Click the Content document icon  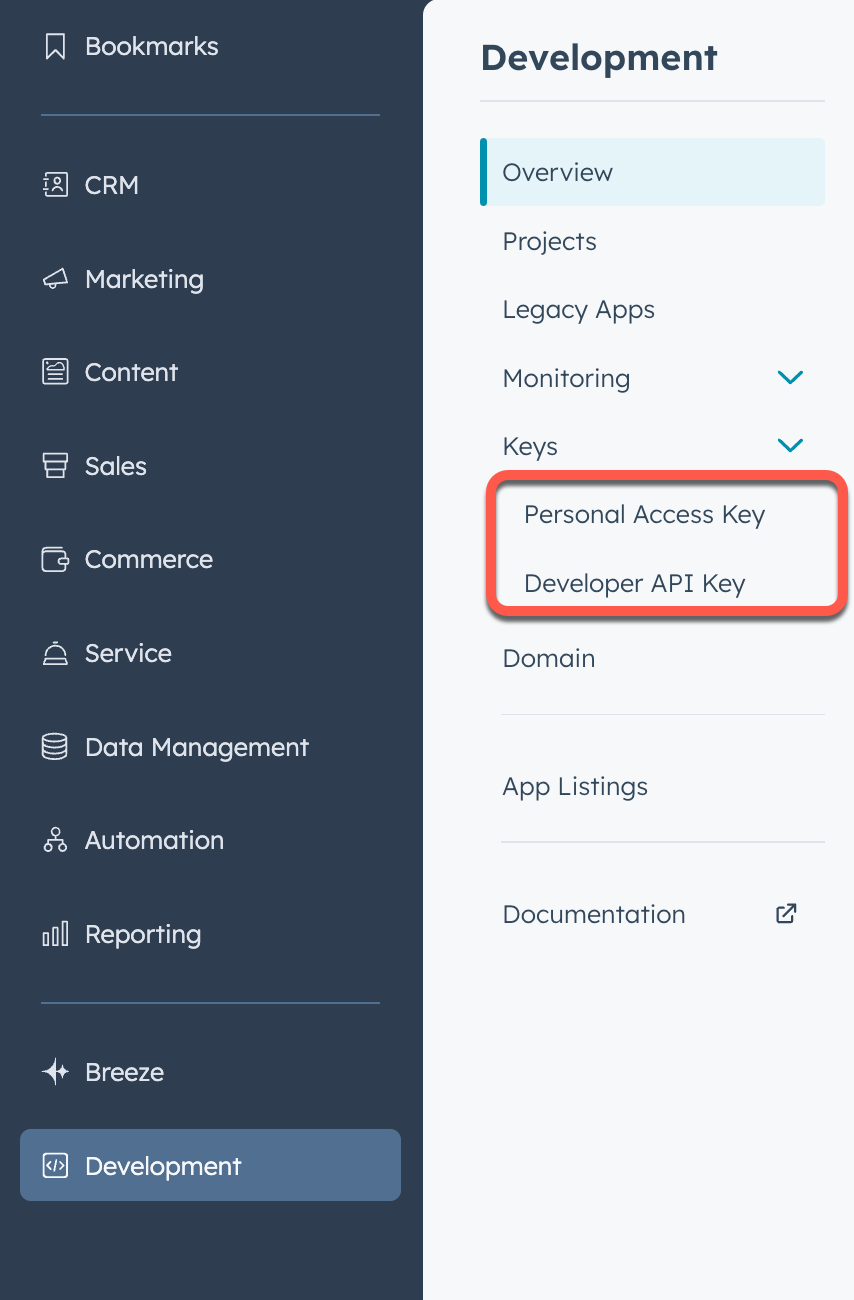pos(55,372)
